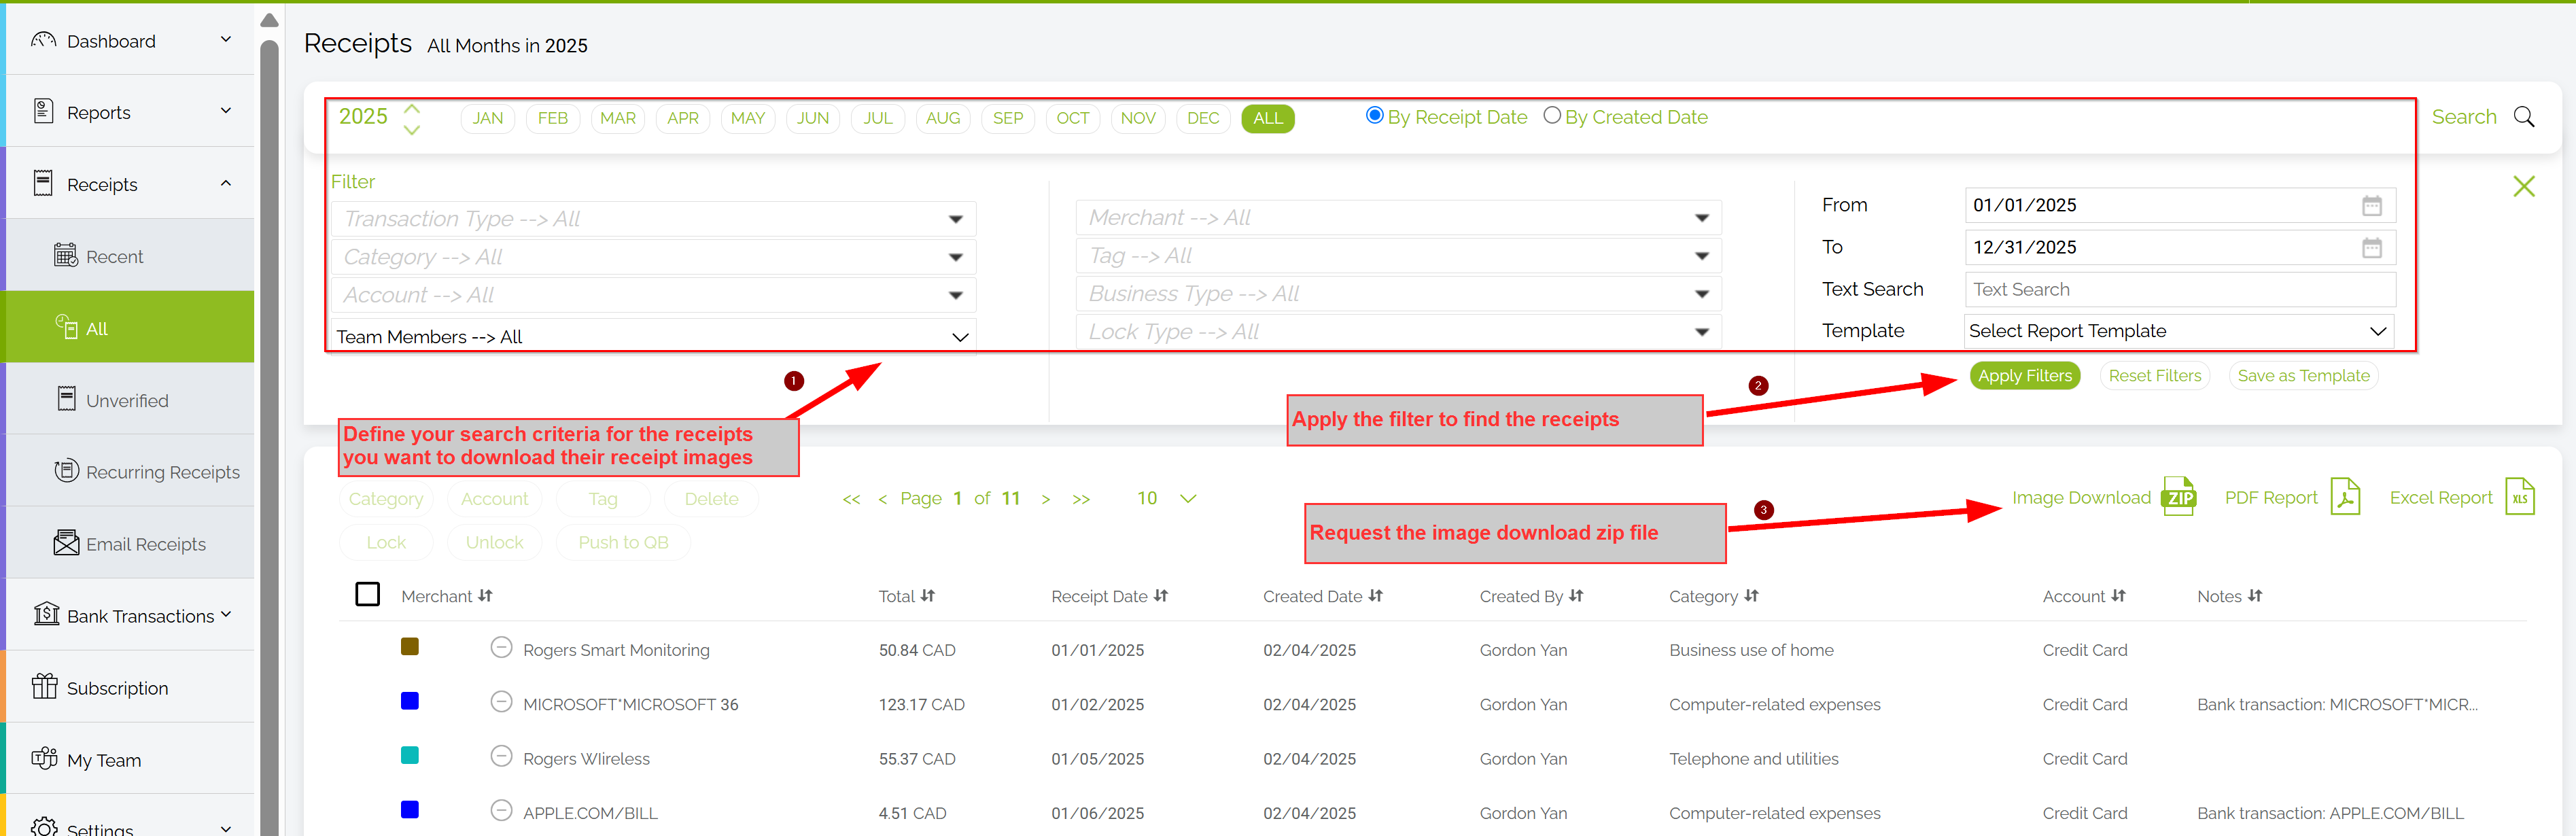Viewport: 2576px width, 836px height.
Task: Click the blue swatch beside APPLE.COM/BILL
Action: [x=409, y=809]
